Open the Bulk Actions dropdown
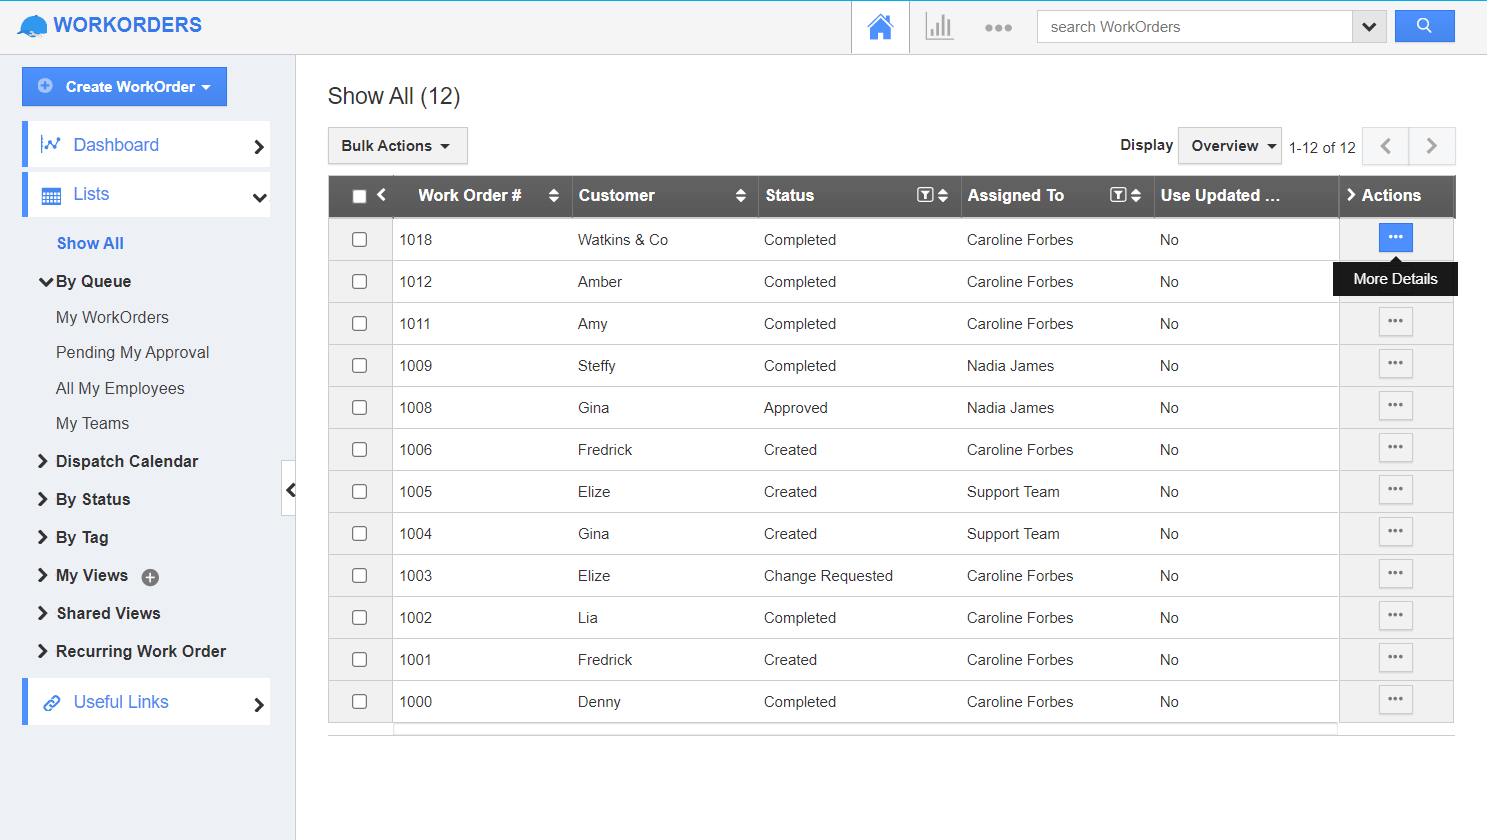 [x=397, y=145]
